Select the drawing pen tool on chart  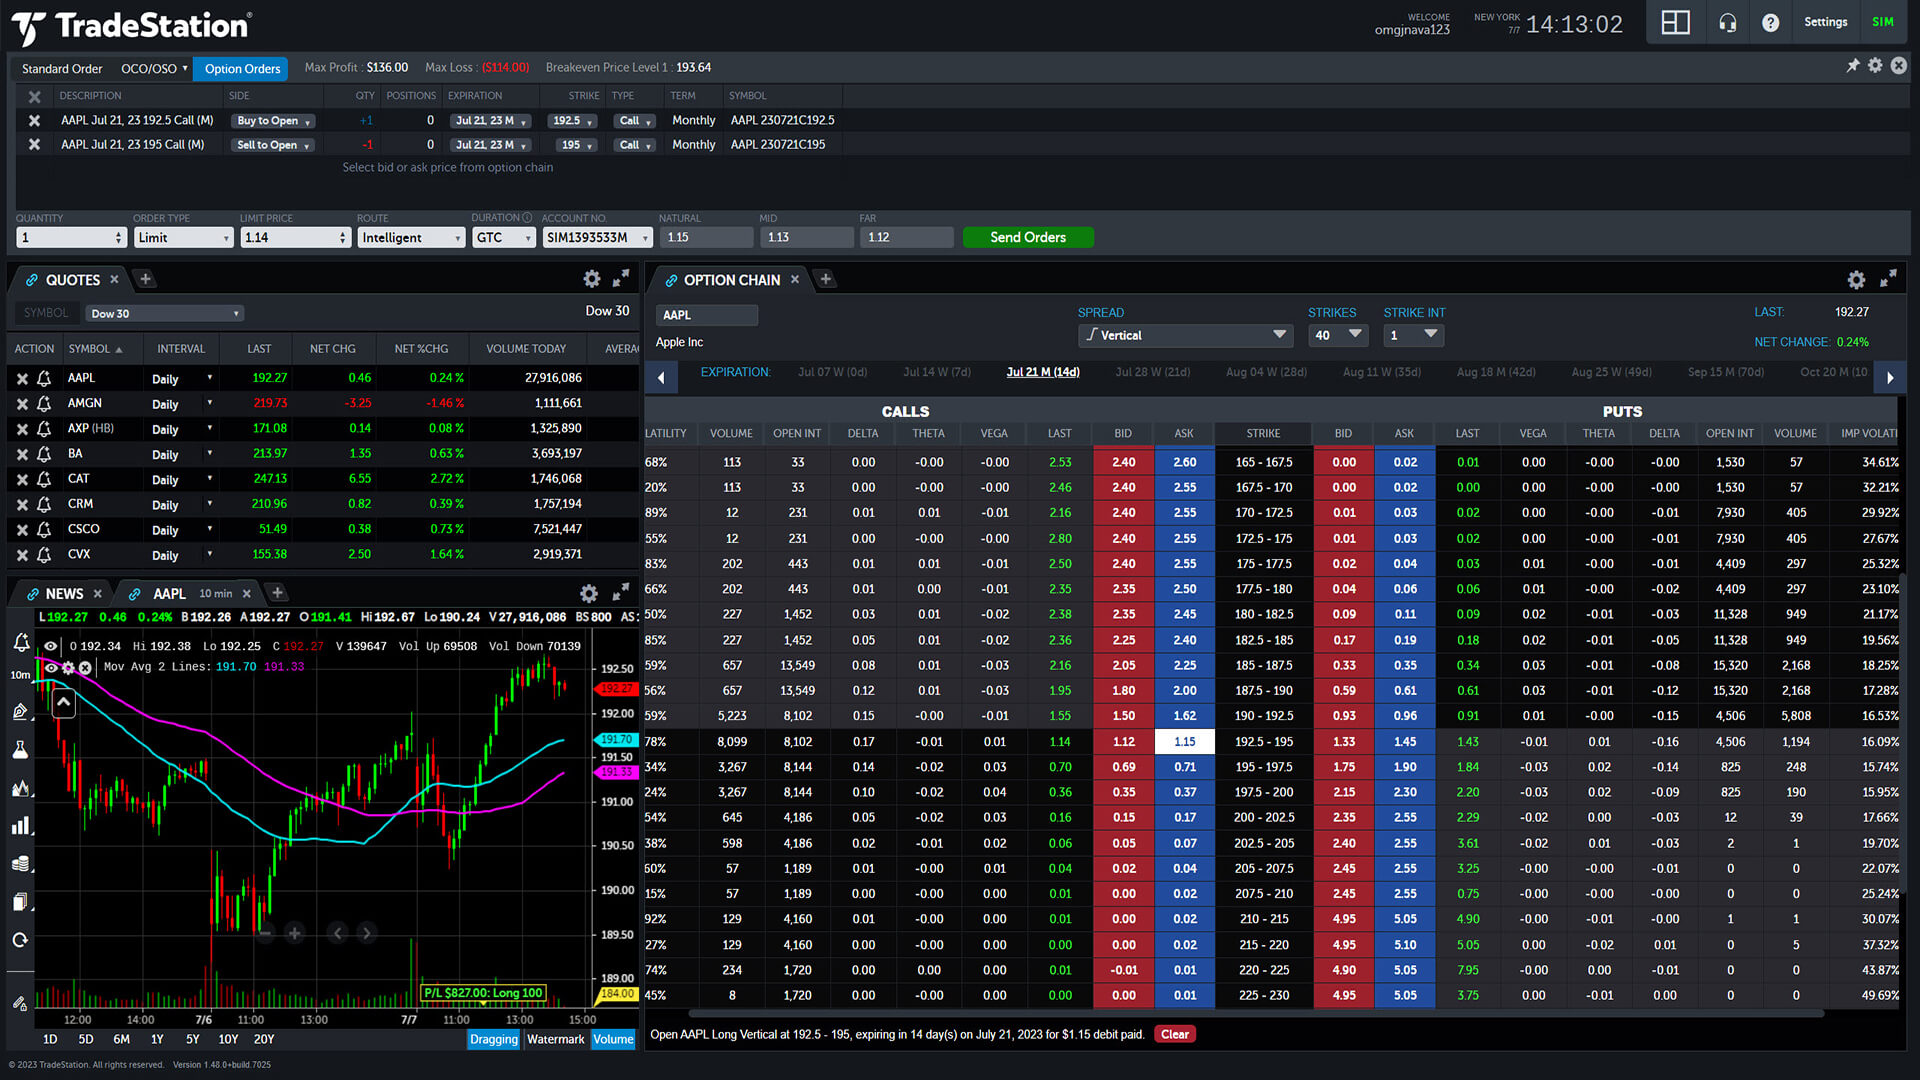point(21,712)
